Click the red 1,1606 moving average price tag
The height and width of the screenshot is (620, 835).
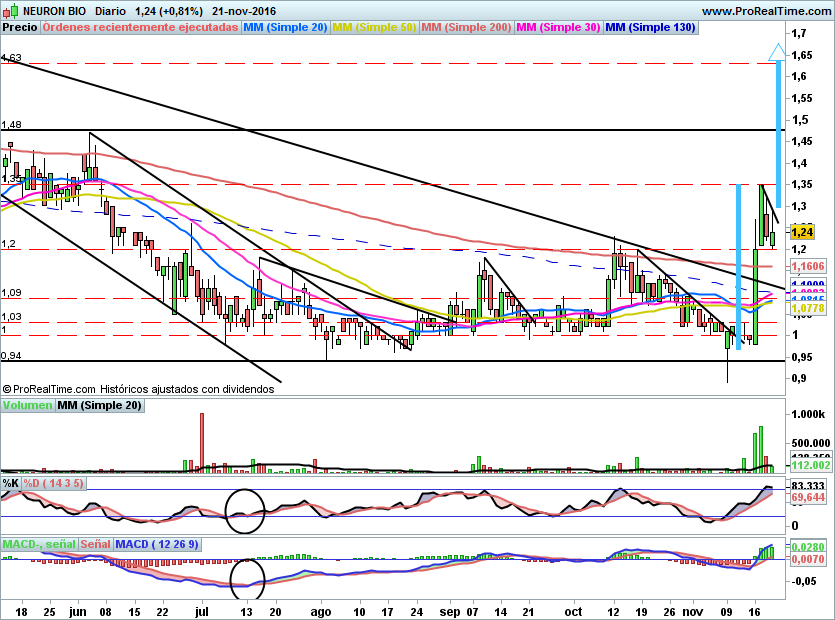coord(807,267)
